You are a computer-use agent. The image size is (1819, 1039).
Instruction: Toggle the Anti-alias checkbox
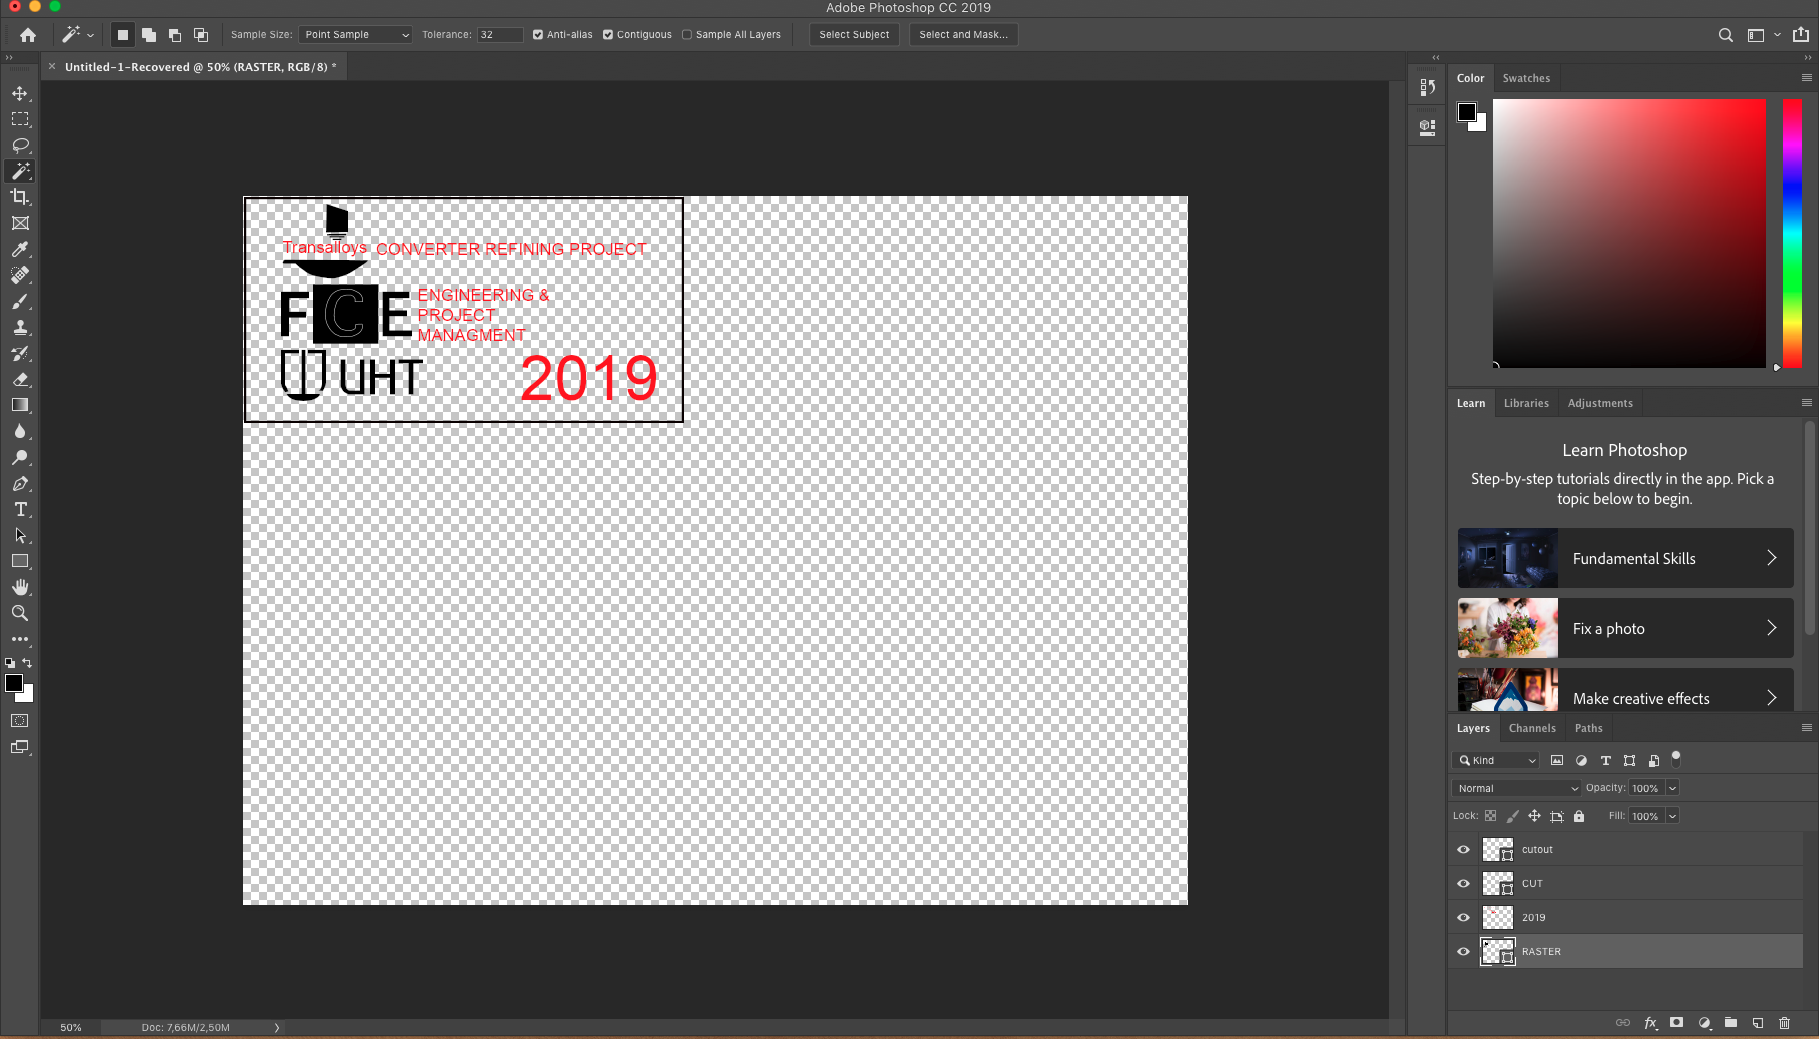pyautogui.click(x=538, y=35)
